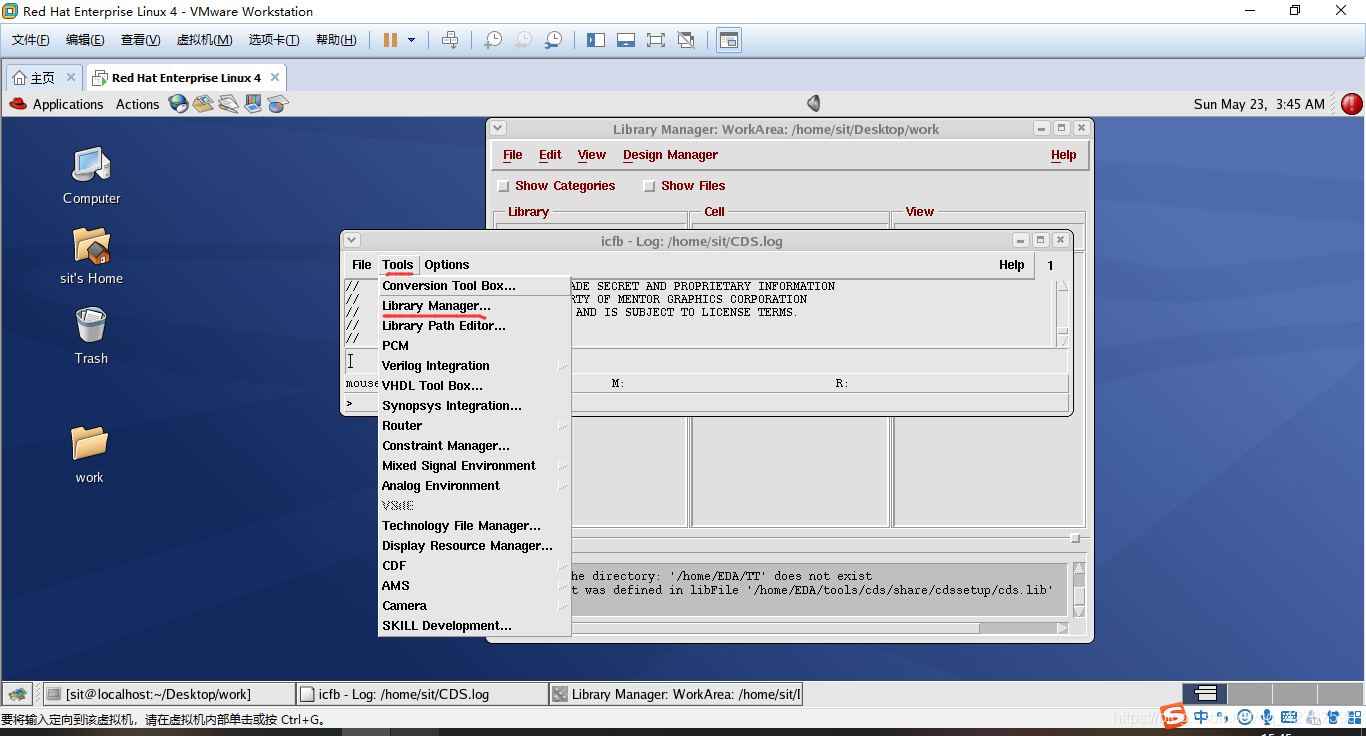Viewport: 1366px width, 736px height.
Task: Choose Constraint Manager... menu entry
Action: tap(474, 446)
